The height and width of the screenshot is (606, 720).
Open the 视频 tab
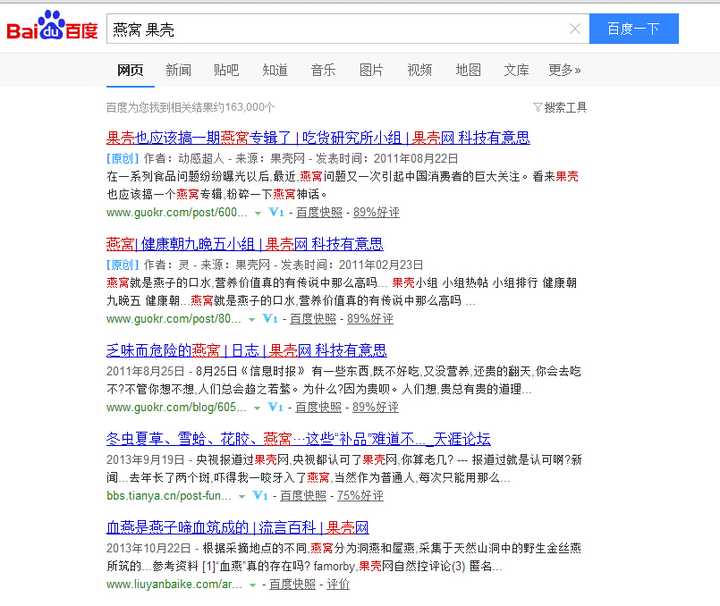(420, 70)
